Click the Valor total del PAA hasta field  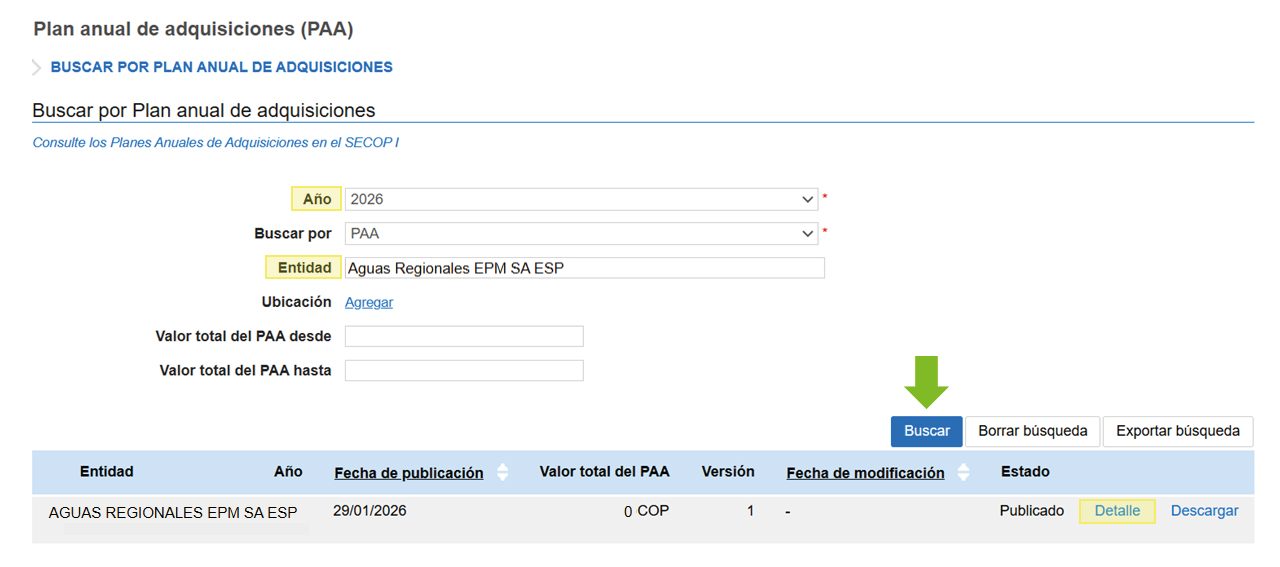pyautogui.click(x=464, y=371)
